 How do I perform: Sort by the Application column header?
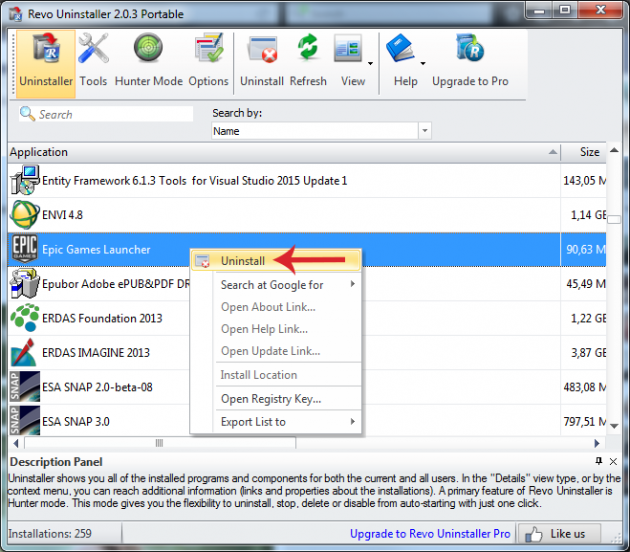point(280,152)
